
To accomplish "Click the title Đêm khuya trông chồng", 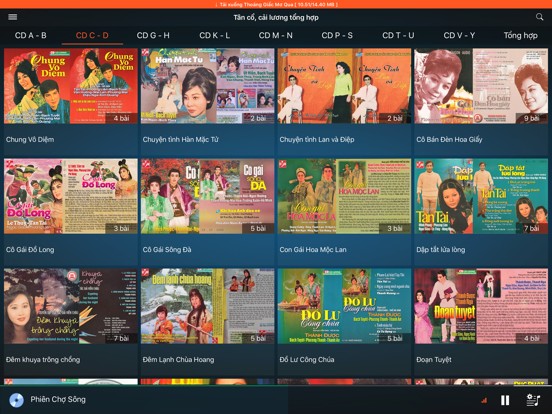I will coord(43,359).
